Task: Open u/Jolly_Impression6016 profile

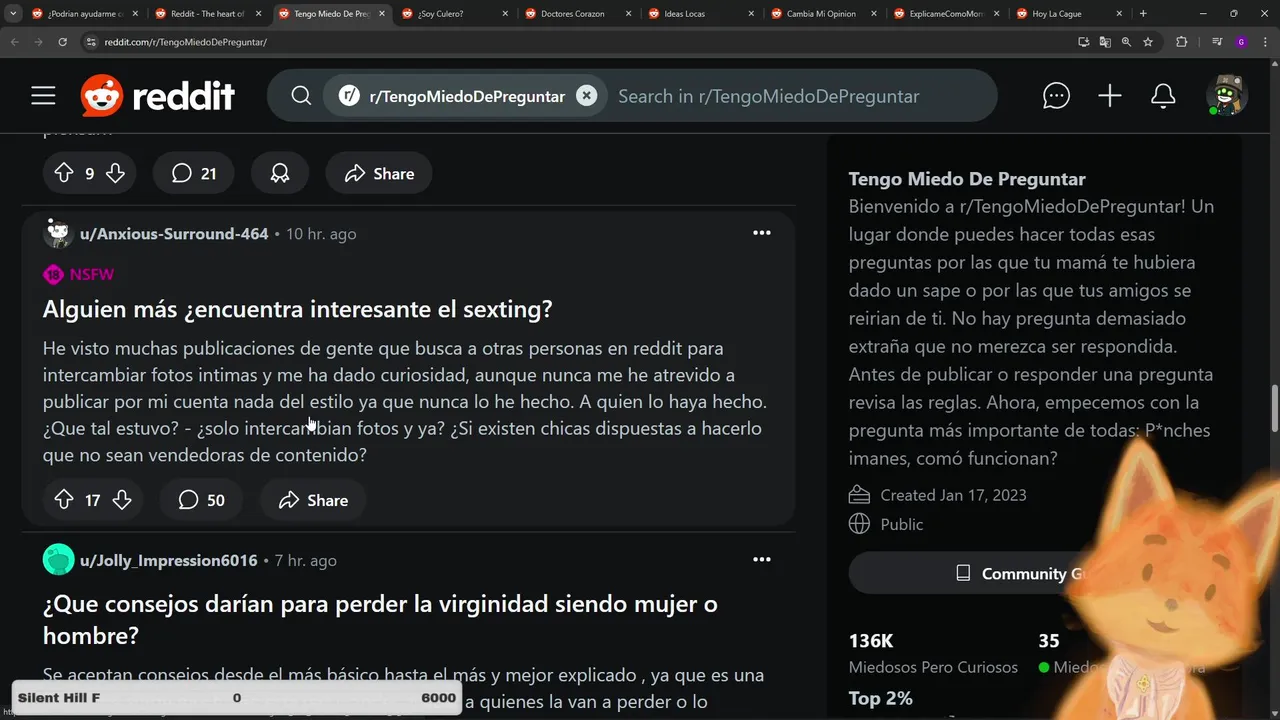Action: 169,561
